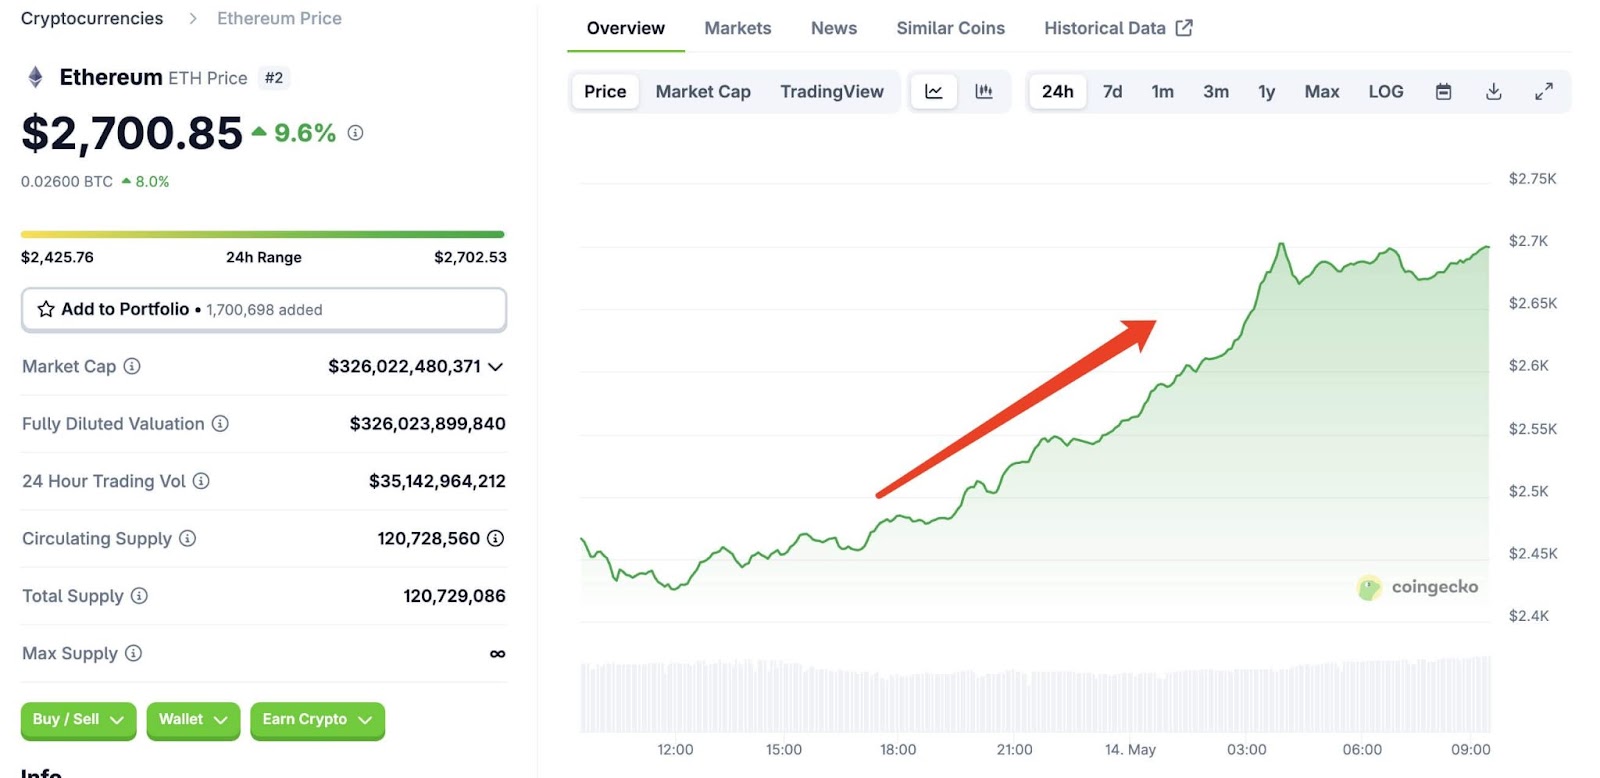The width and height of the screenshot is (1600, 778).
Task: Select the 1m time range
Action: point(1163,91)
